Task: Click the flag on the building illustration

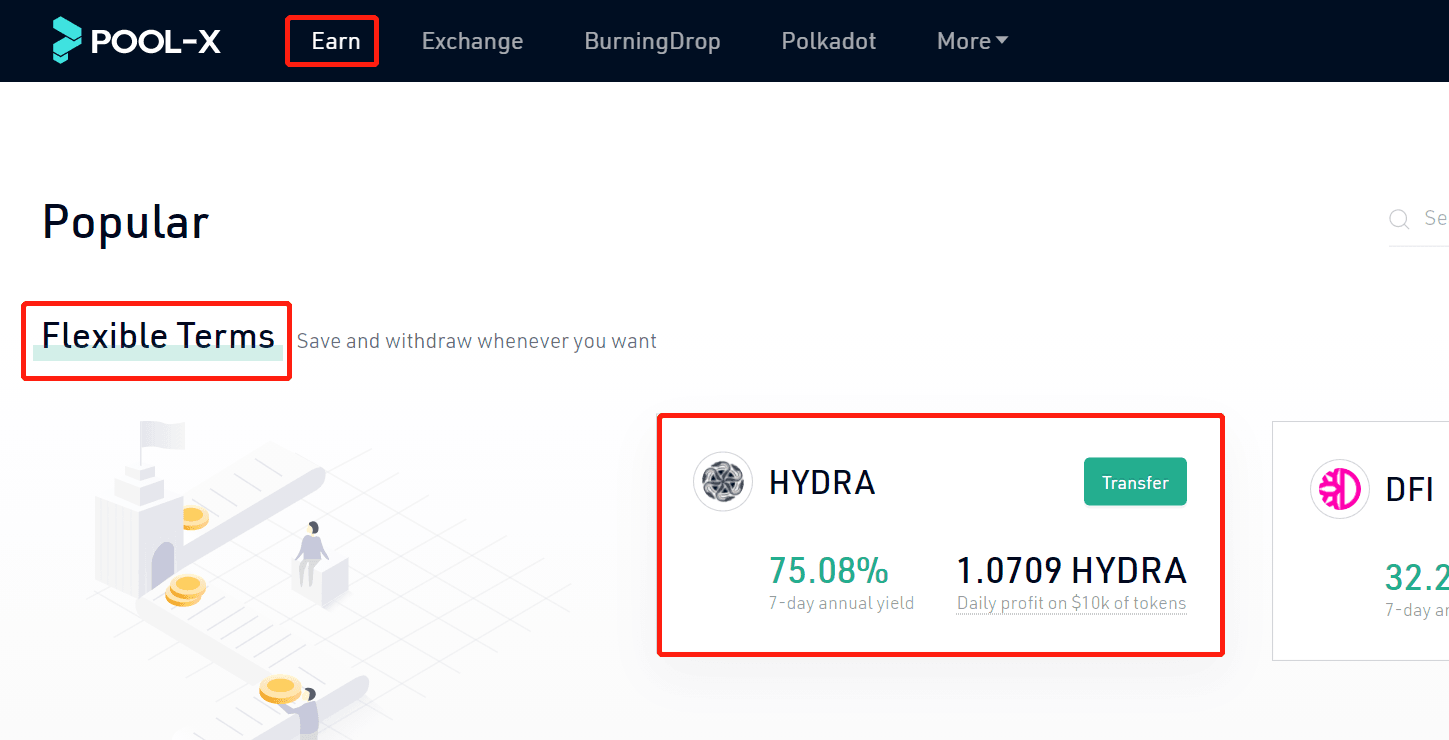Action: click(160, 436)
